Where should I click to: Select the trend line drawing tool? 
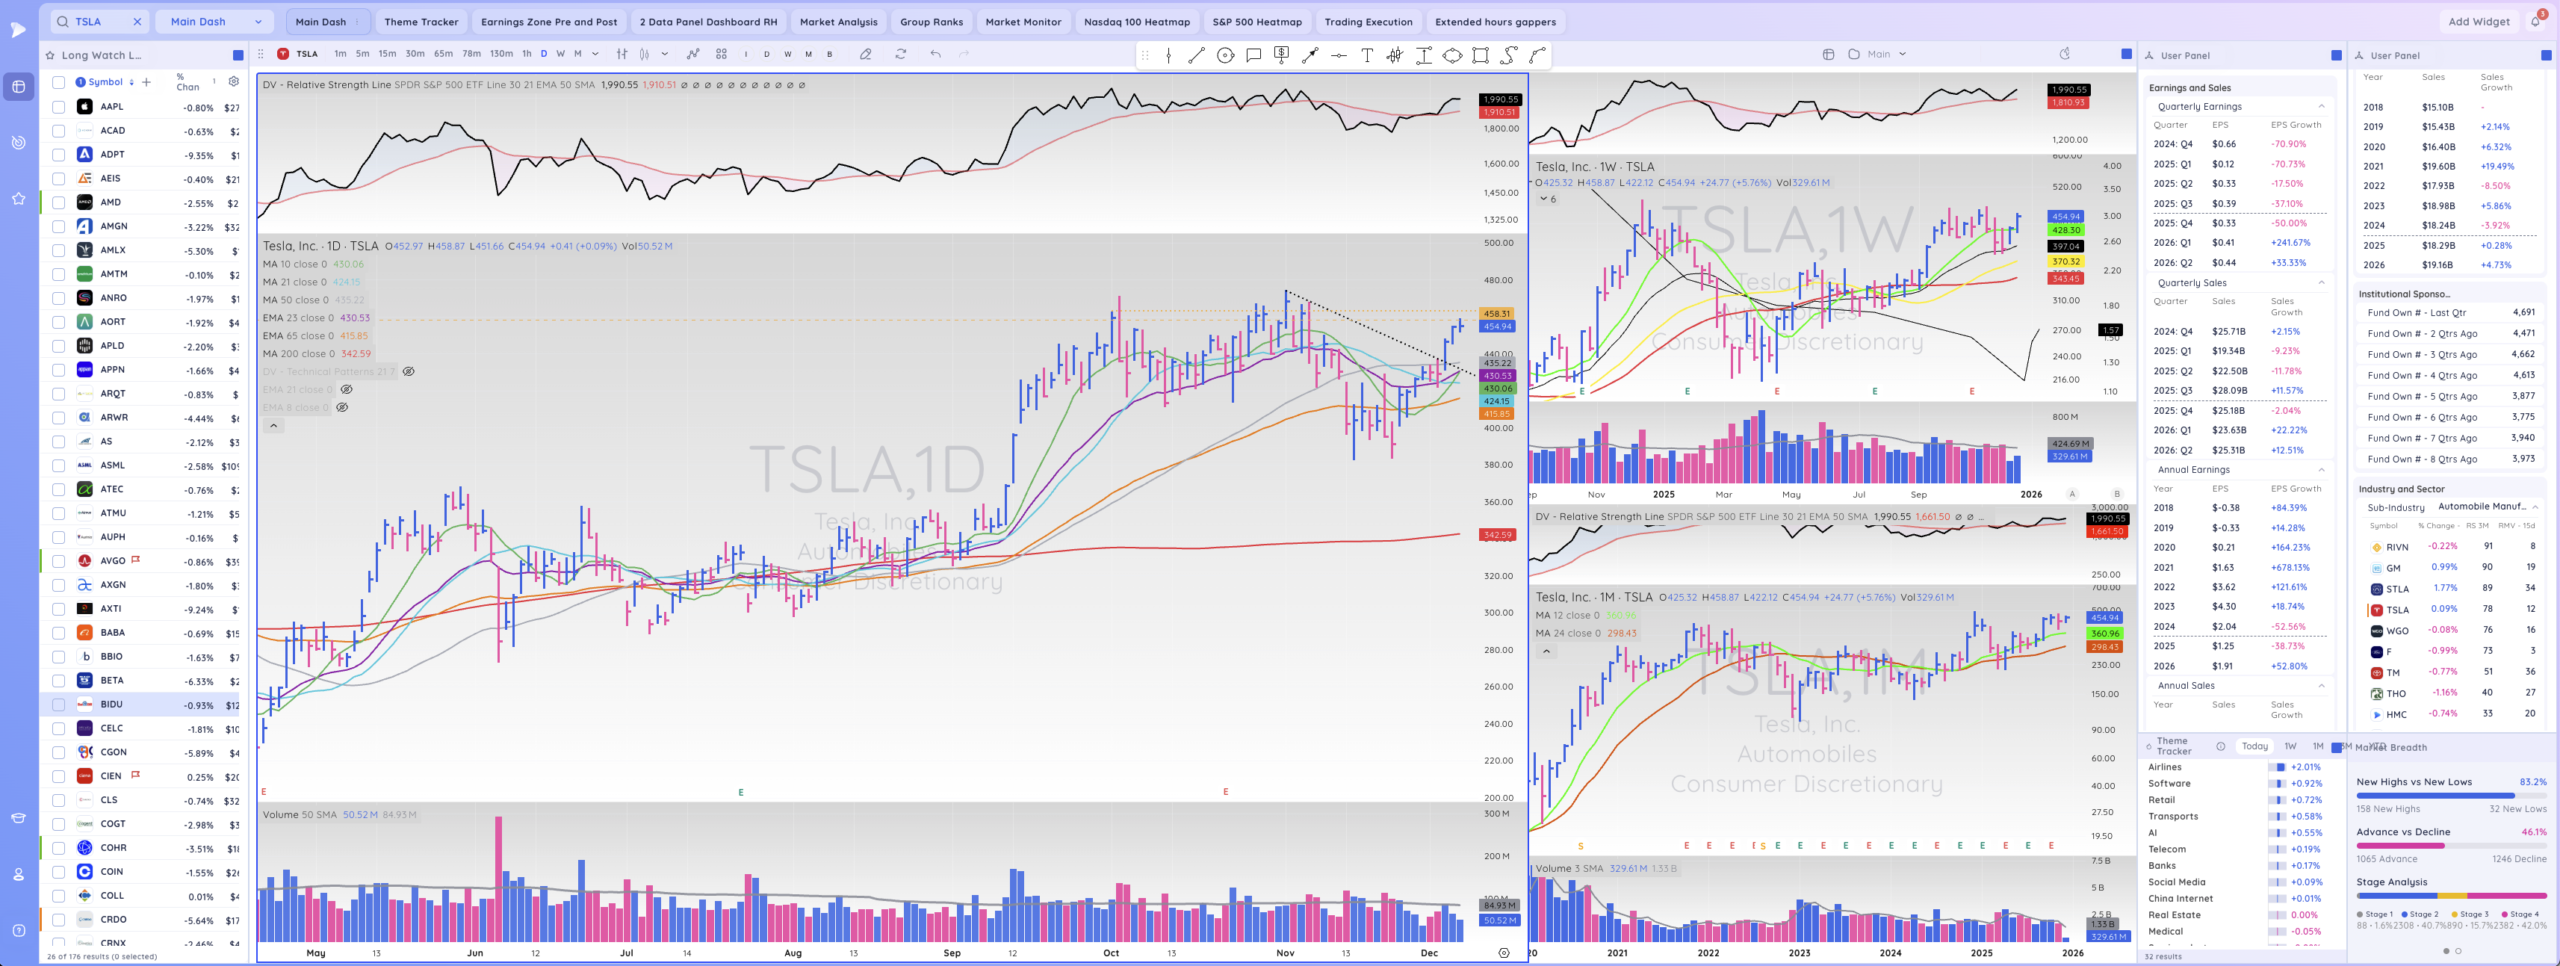click(1196, 55)
